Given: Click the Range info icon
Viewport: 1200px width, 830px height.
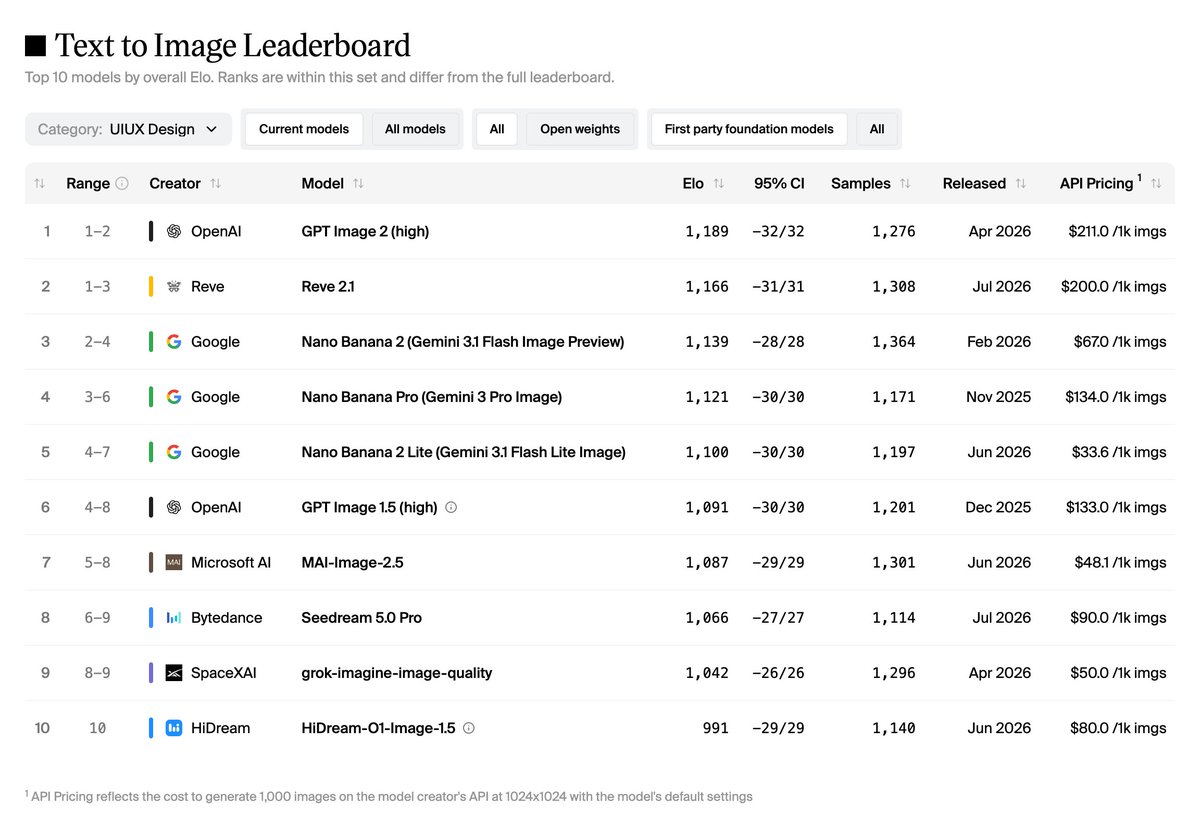Looking at the screenshot, I should (x=122, y=183).
